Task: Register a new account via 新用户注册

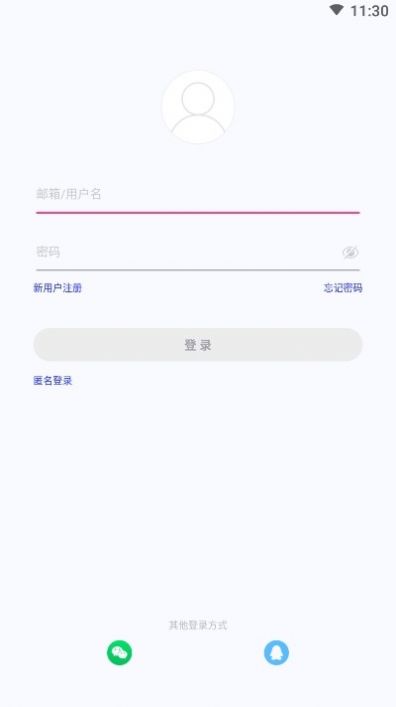Action: point(57,288)
